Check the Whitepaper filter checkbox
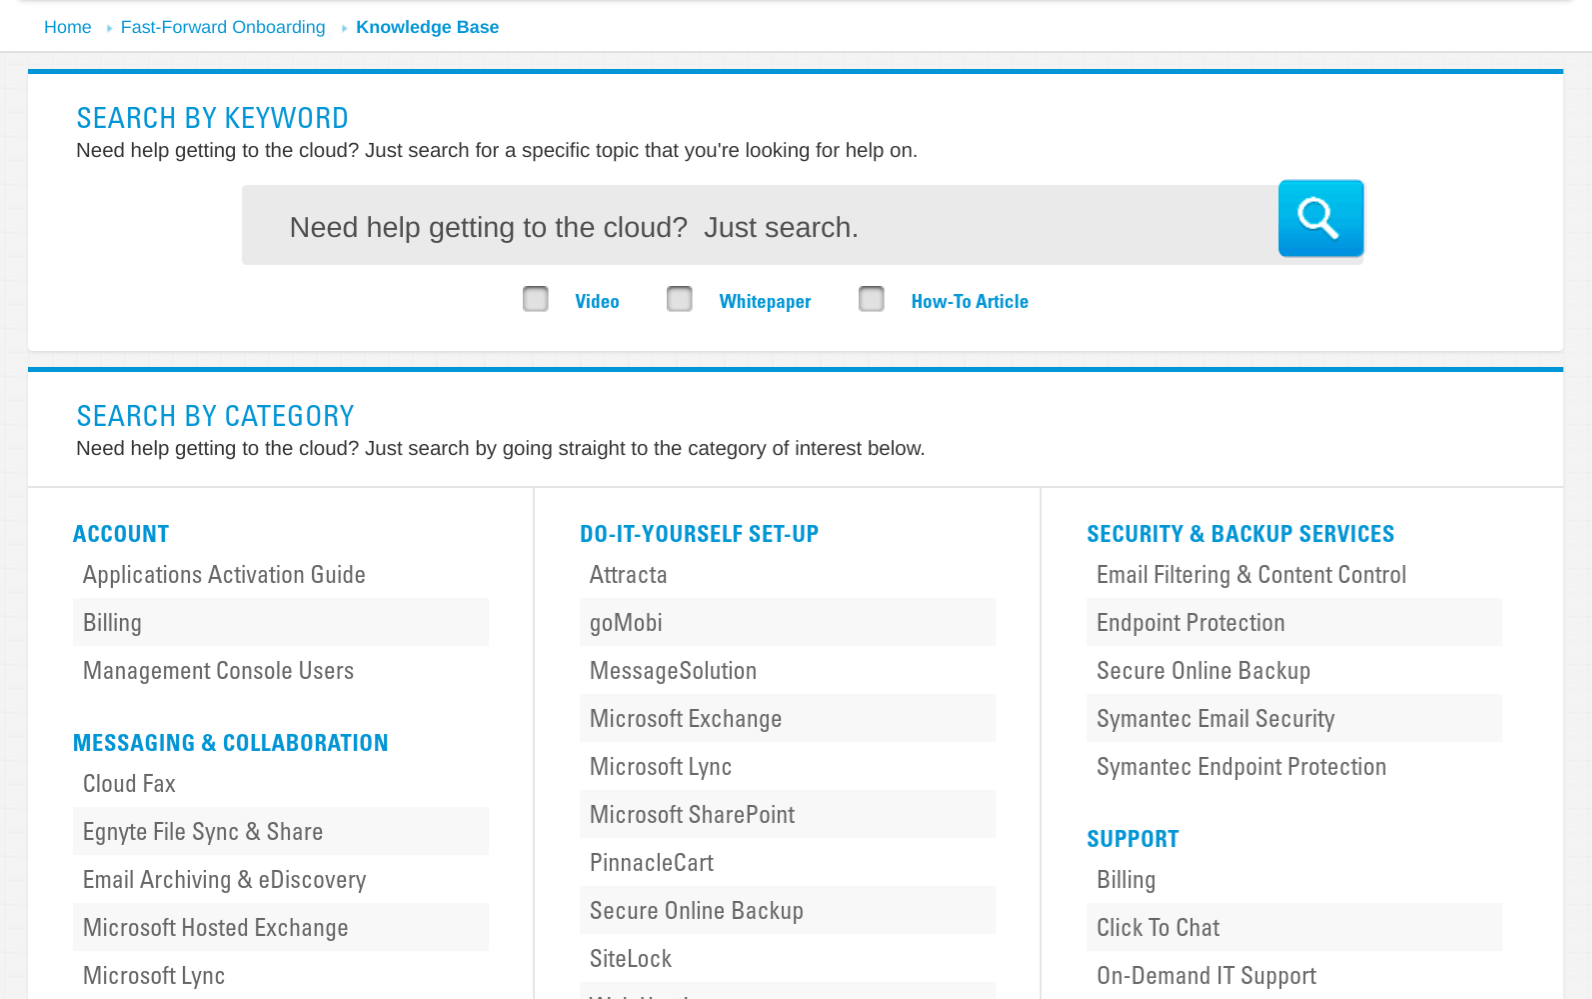1592x999 pixels. tap(680, 299)
